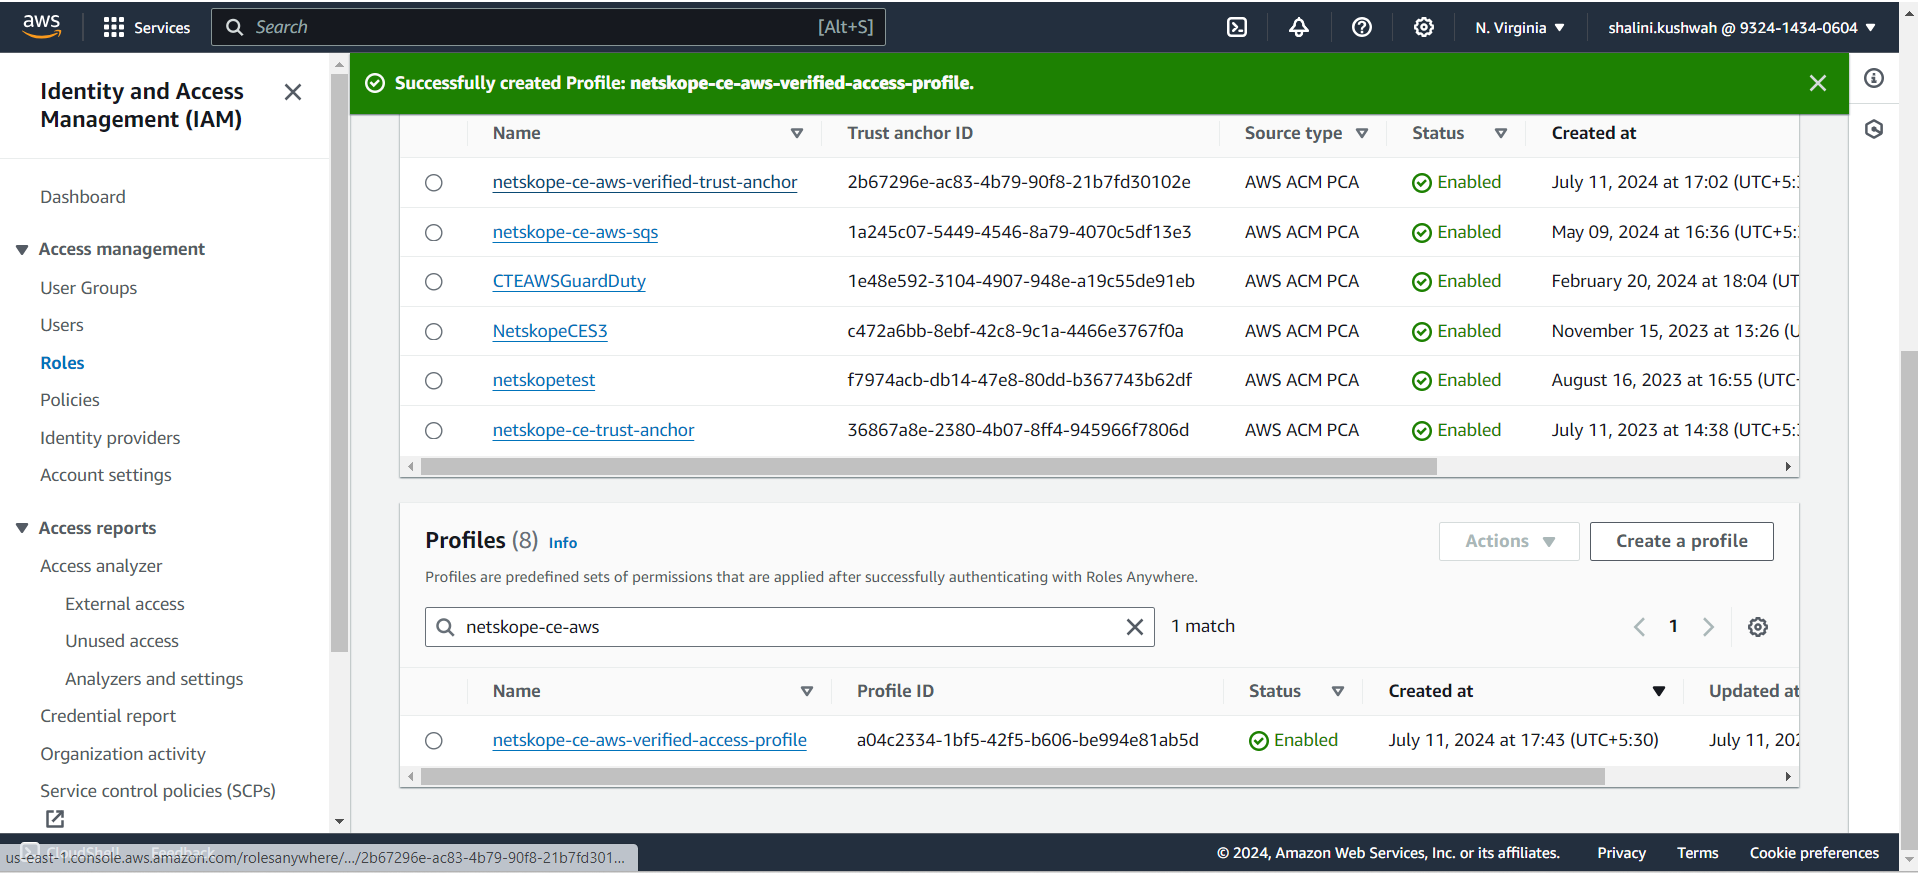Open Users in sidebar
Viewport: 1918px width, 873px height.
tap(62, 325)
